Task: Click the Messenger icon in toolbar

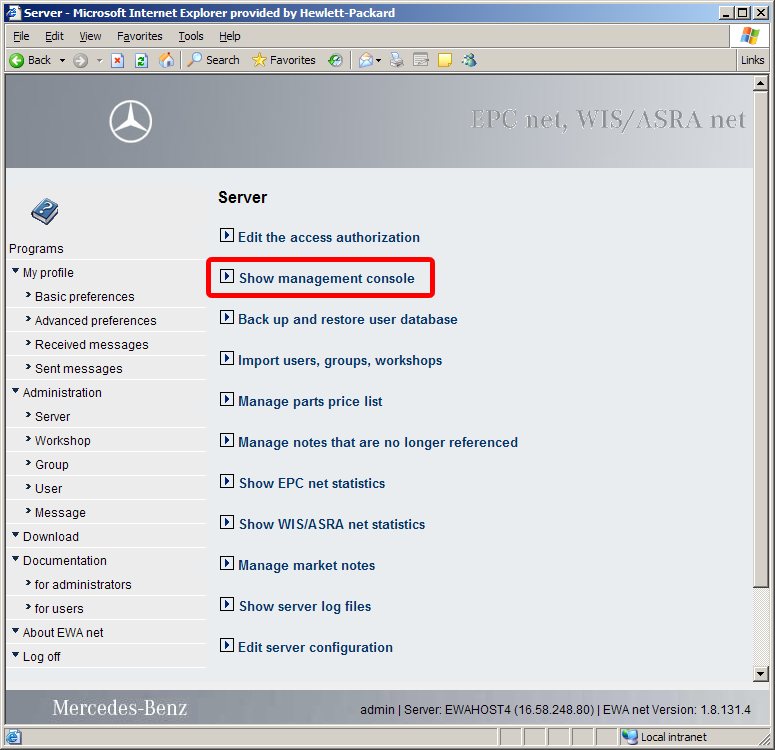Action: coord(469,60)
